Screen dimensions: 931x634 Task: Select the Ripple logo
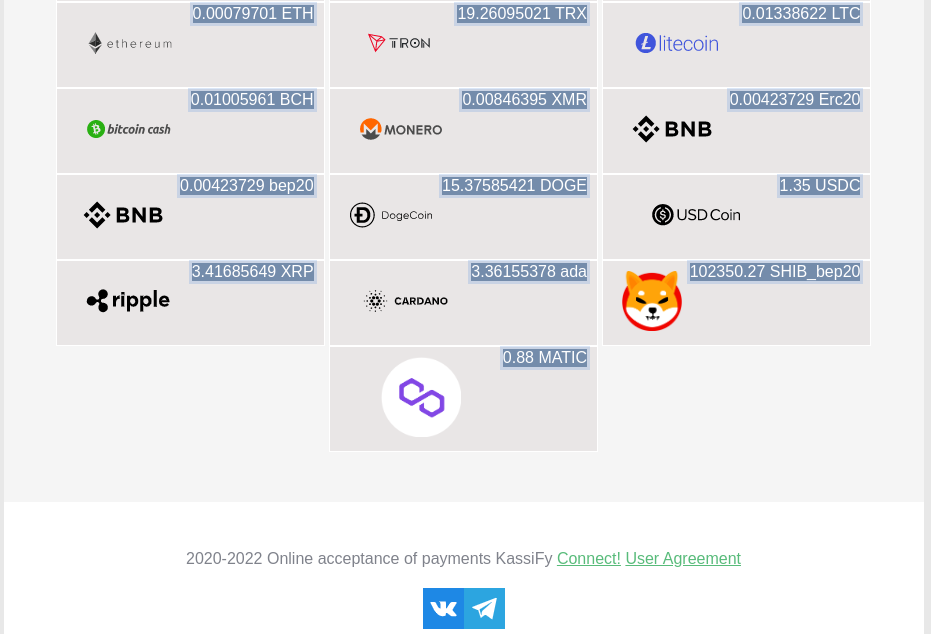pyautogui.click(x=128, y=300)
